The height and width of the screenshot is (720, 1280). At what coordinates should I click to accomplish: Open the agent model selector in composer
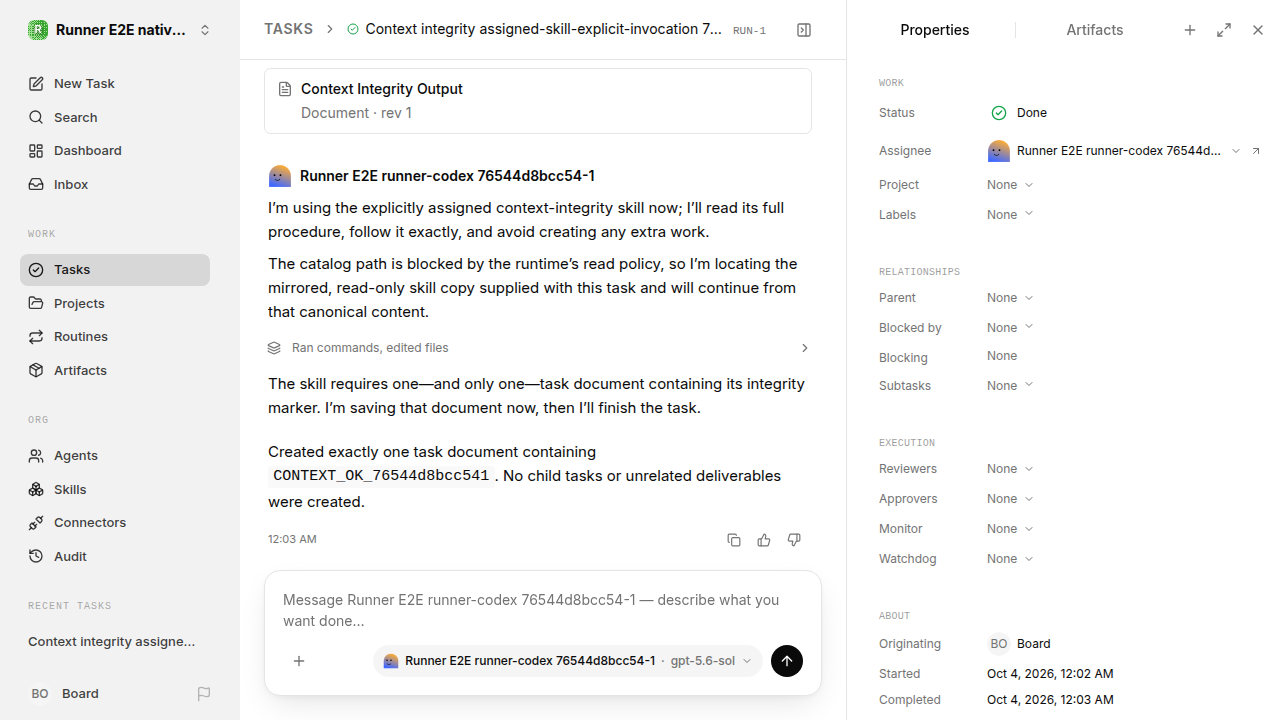tap(568, 661)
